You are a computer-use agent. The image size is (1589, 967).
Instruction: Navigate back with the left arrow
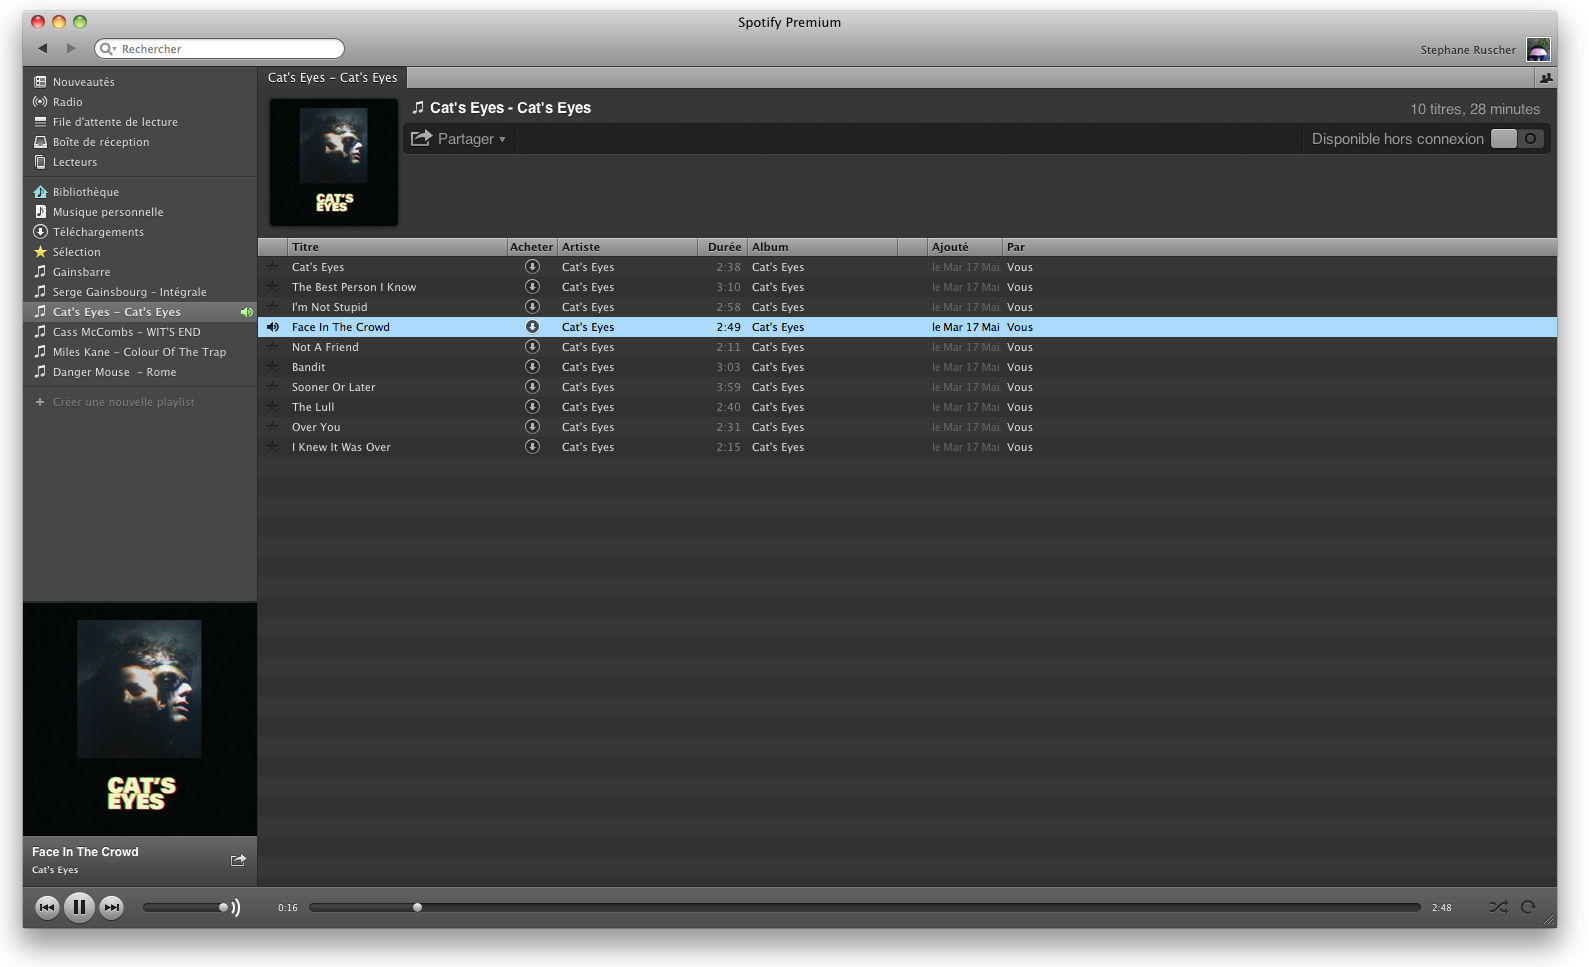43,48
